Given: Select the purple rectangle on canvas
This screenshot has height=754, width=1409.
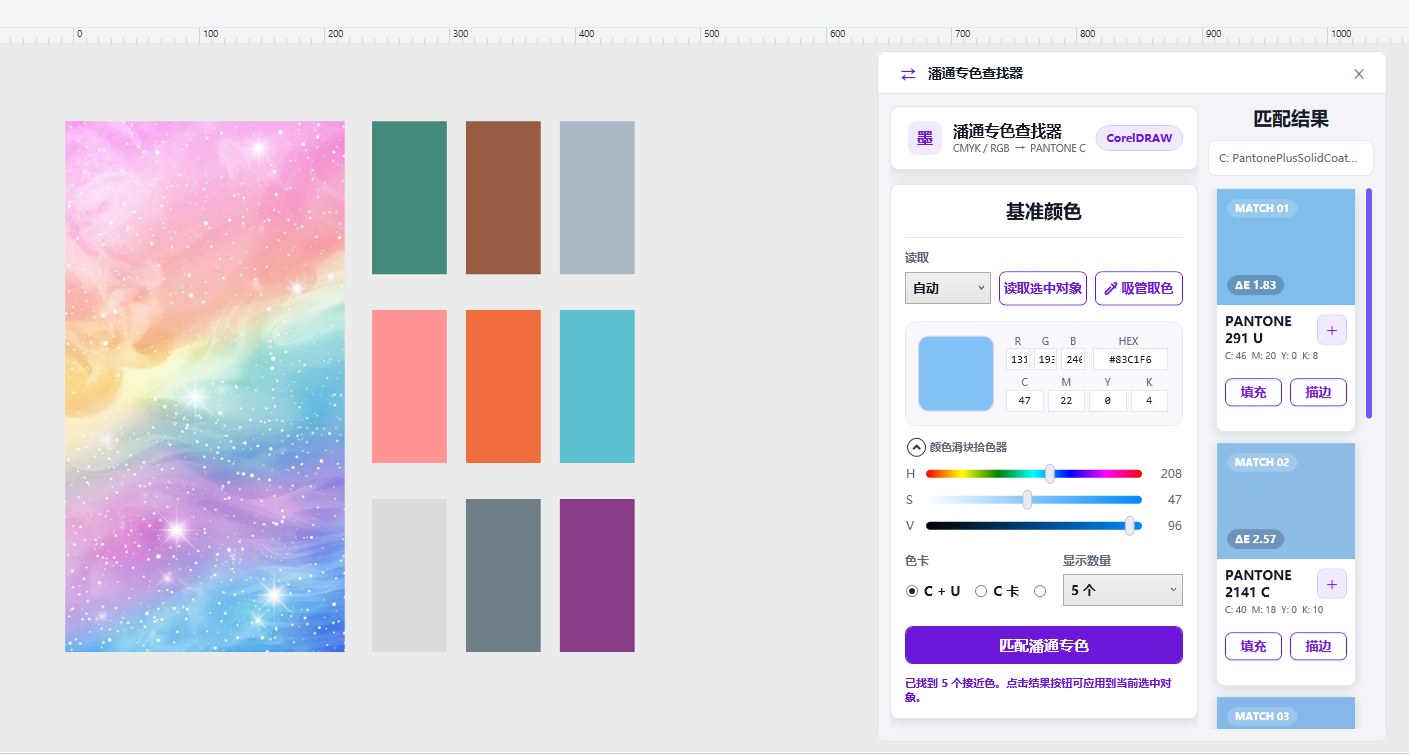Looking at the screenshot, I should pos(597,575).
